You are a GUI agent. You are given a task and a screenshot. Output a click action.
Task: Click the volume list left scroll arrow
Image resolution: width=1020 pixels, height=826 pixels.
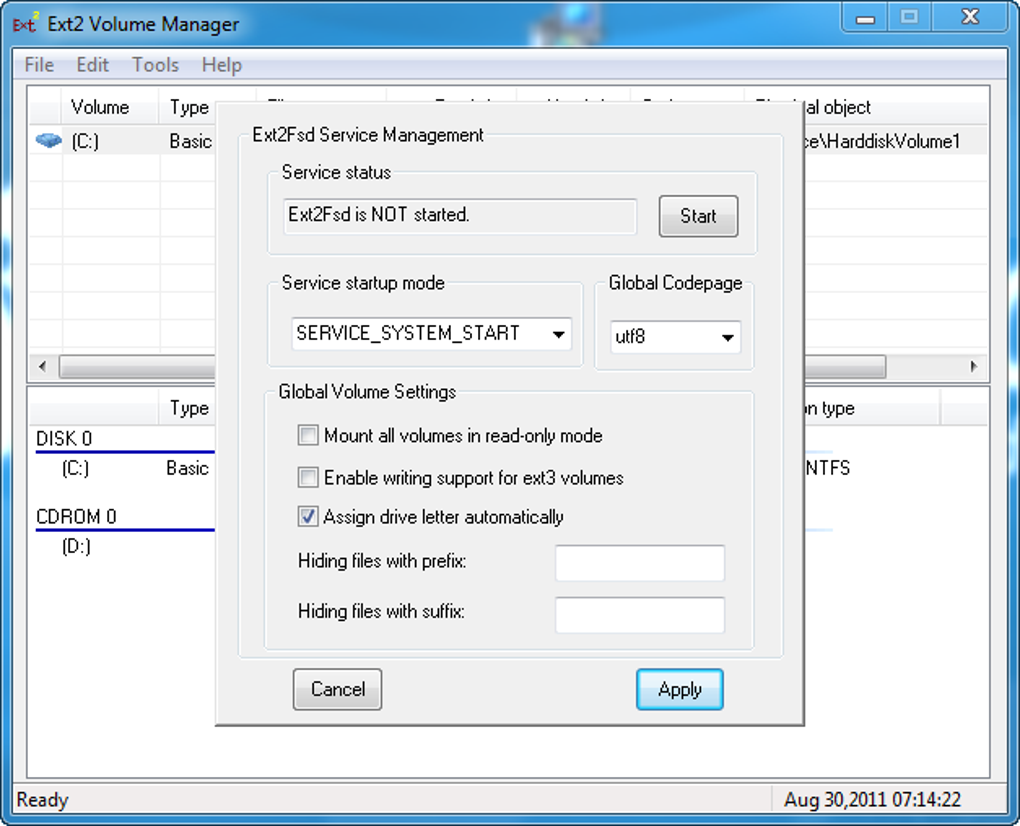point(43,366)
